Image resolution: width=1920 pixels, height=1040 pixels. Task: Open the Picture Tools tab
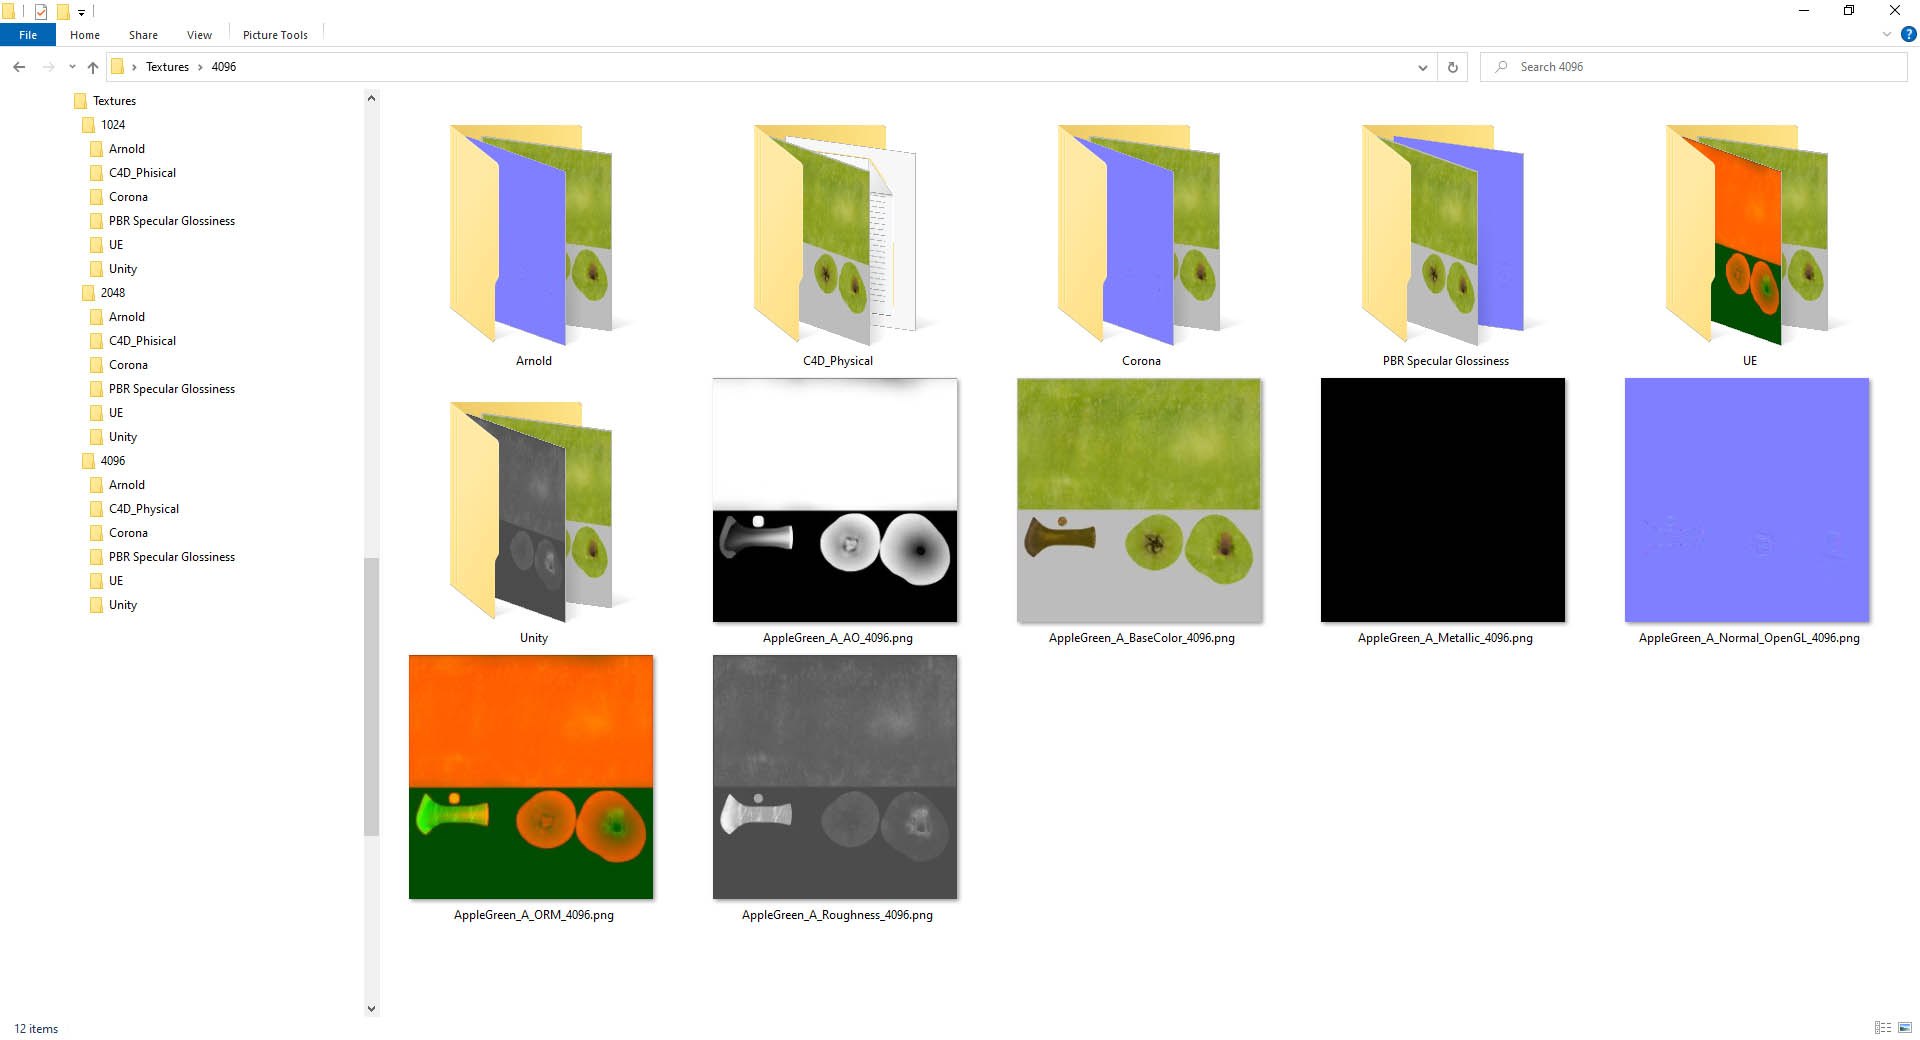275,35
